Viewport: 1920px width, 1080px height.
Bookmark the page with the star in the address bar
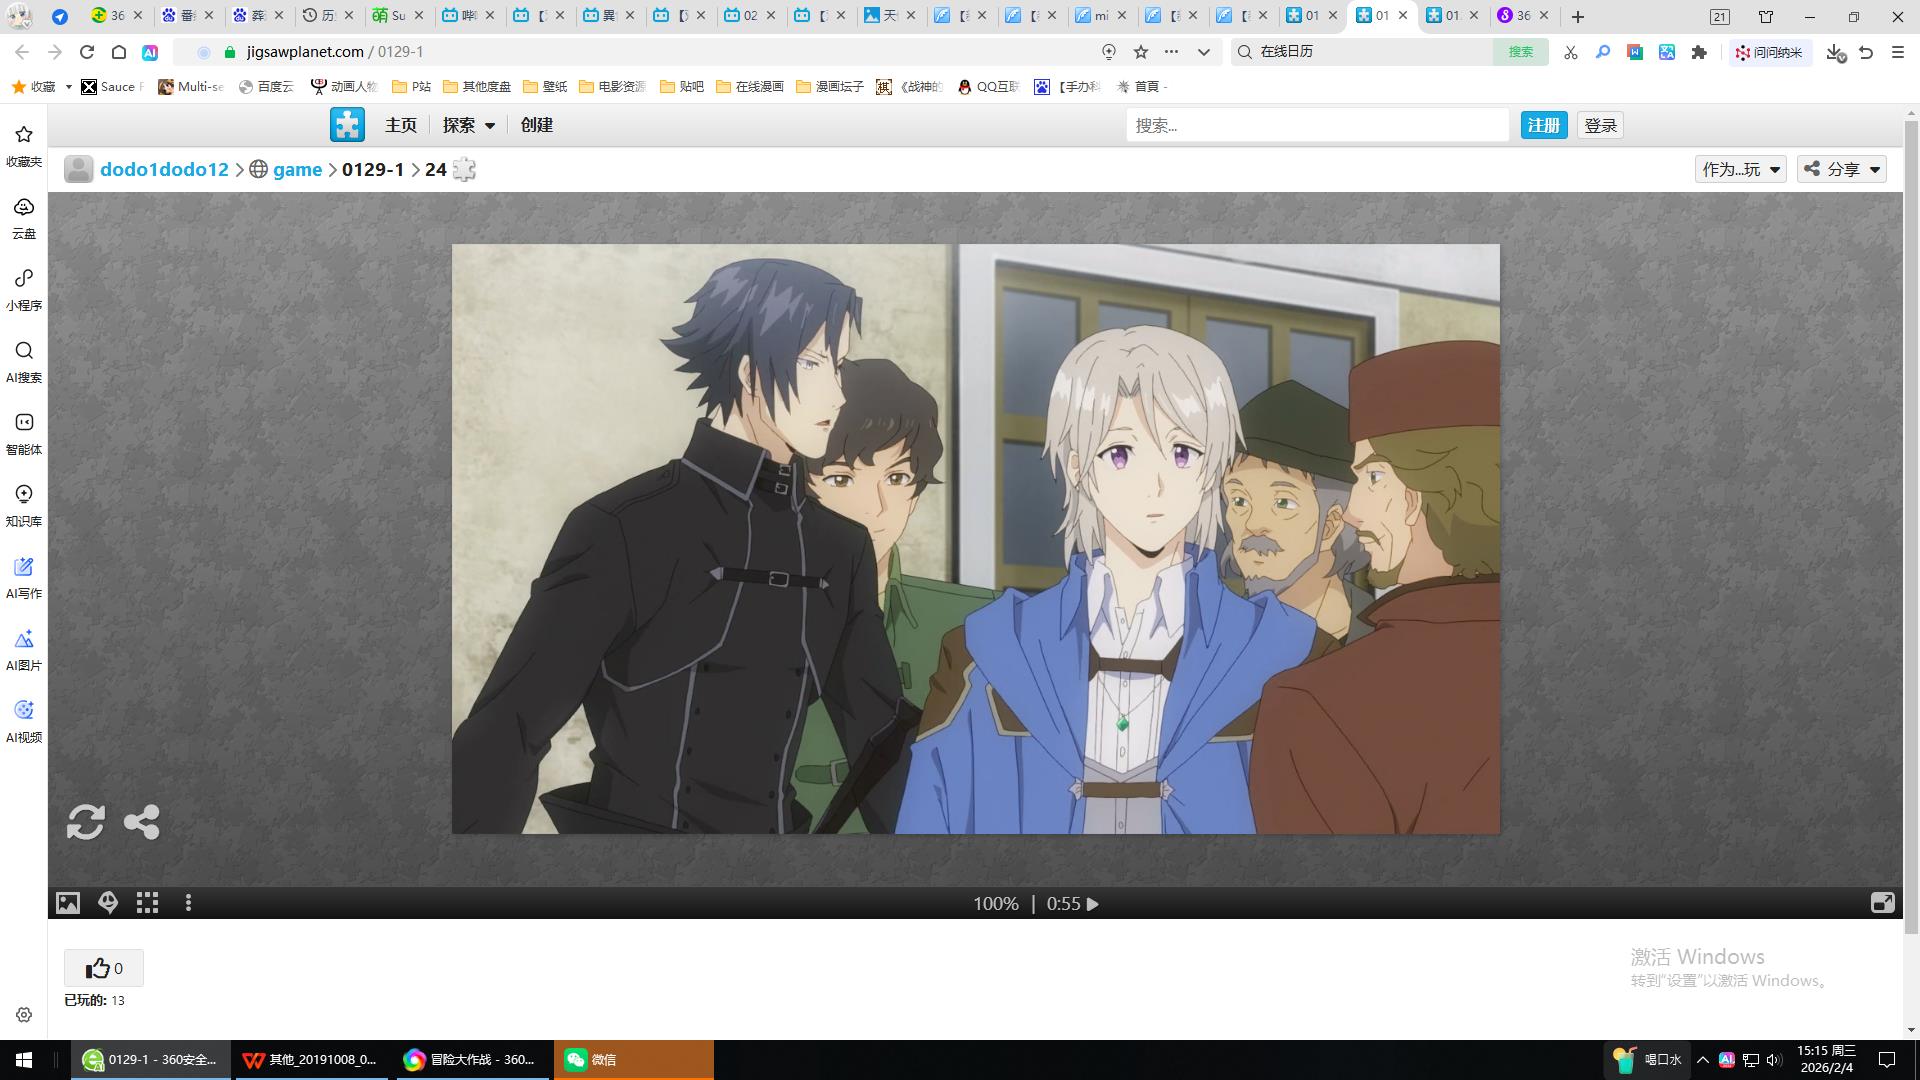(1141, 52)
